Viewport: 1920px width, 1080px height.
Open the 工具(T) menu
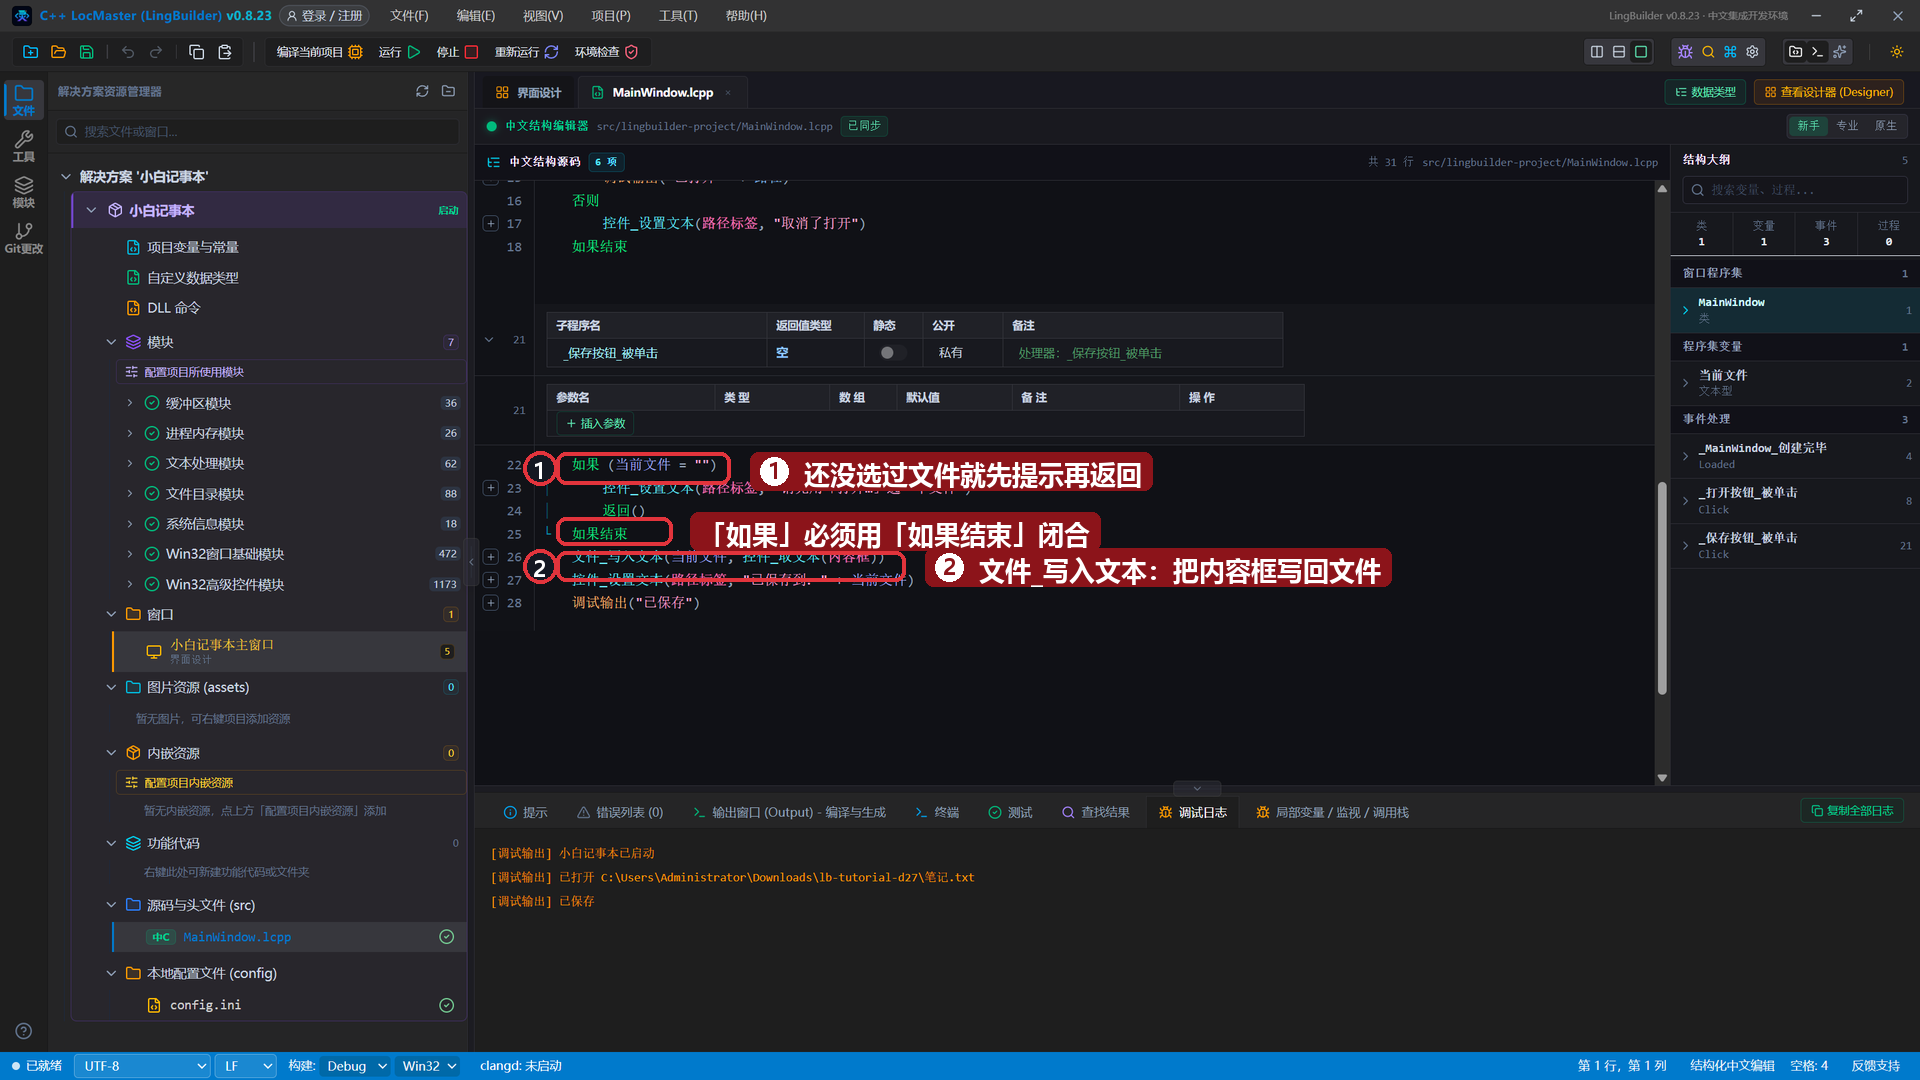678,16
